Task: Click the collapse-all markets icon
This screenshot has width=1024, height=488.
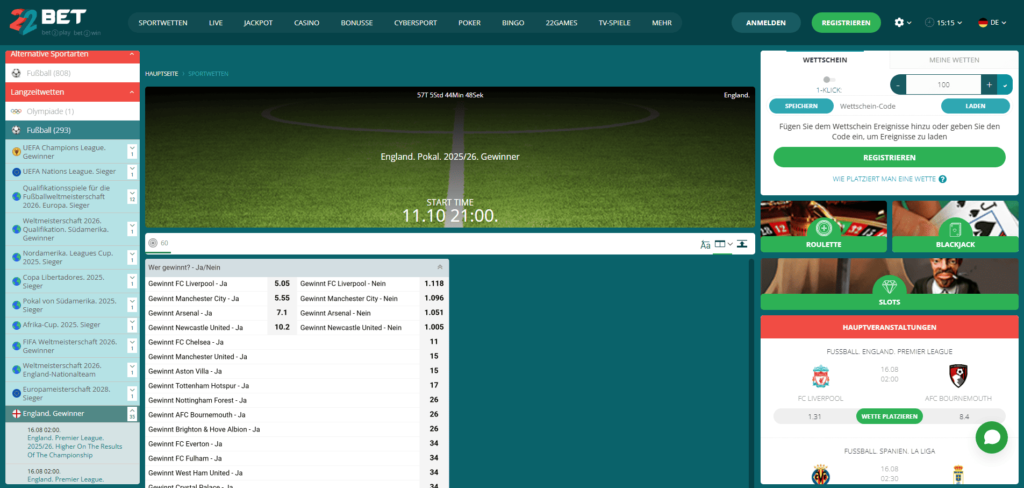Action: point(743,244)
